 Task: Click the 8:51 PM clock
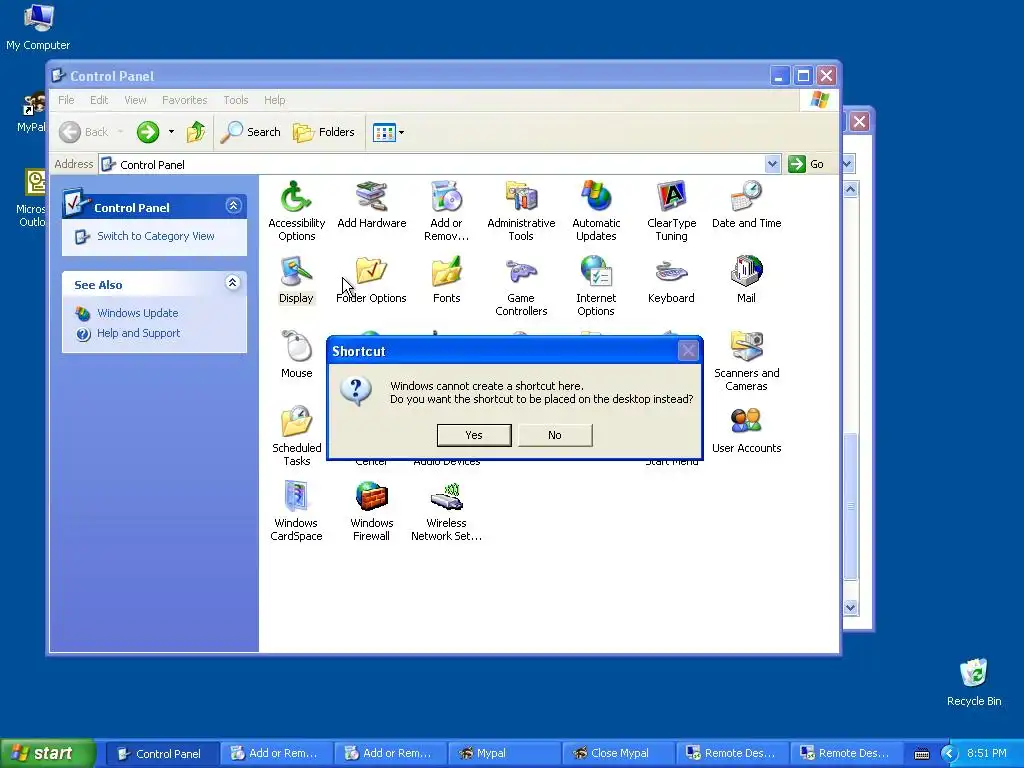(986, 753)
